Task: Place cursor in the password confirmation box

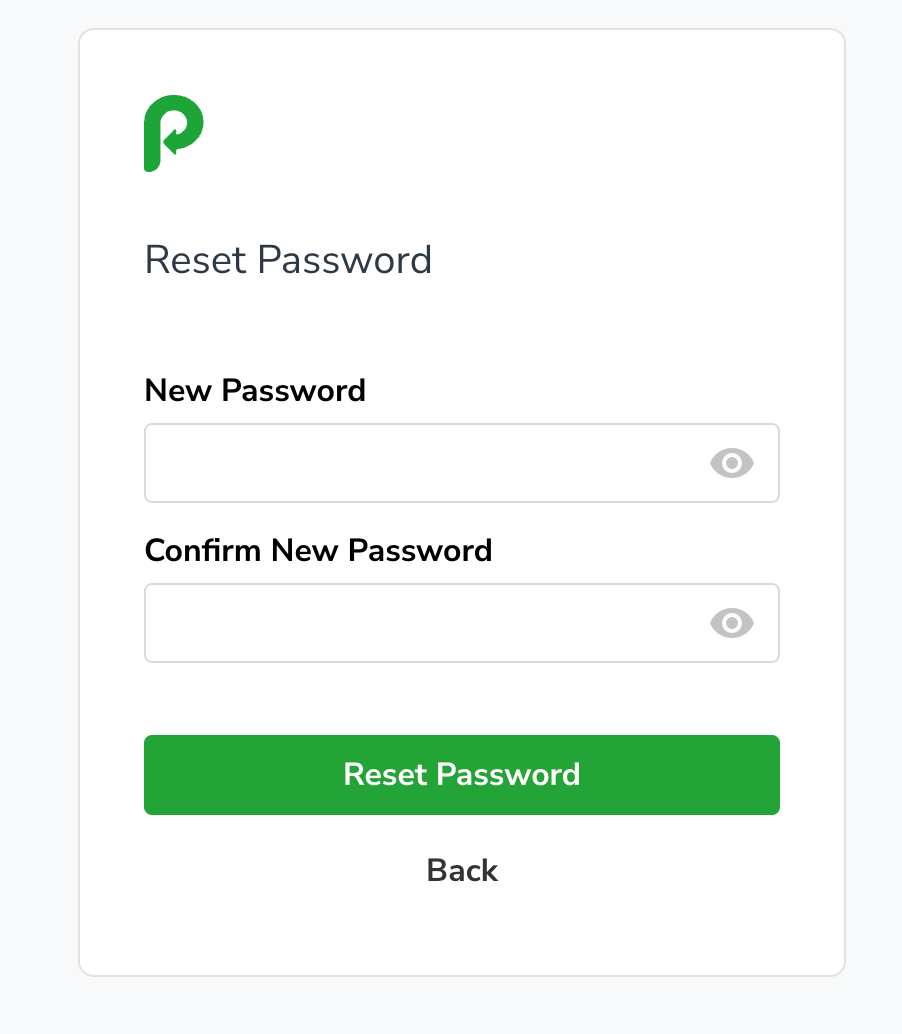Action: point(462,623)
